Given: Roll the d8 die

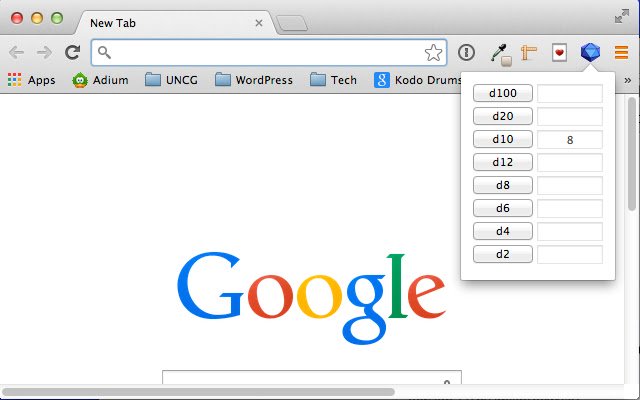Looking at the screenshot, I should tap(503, 185).
